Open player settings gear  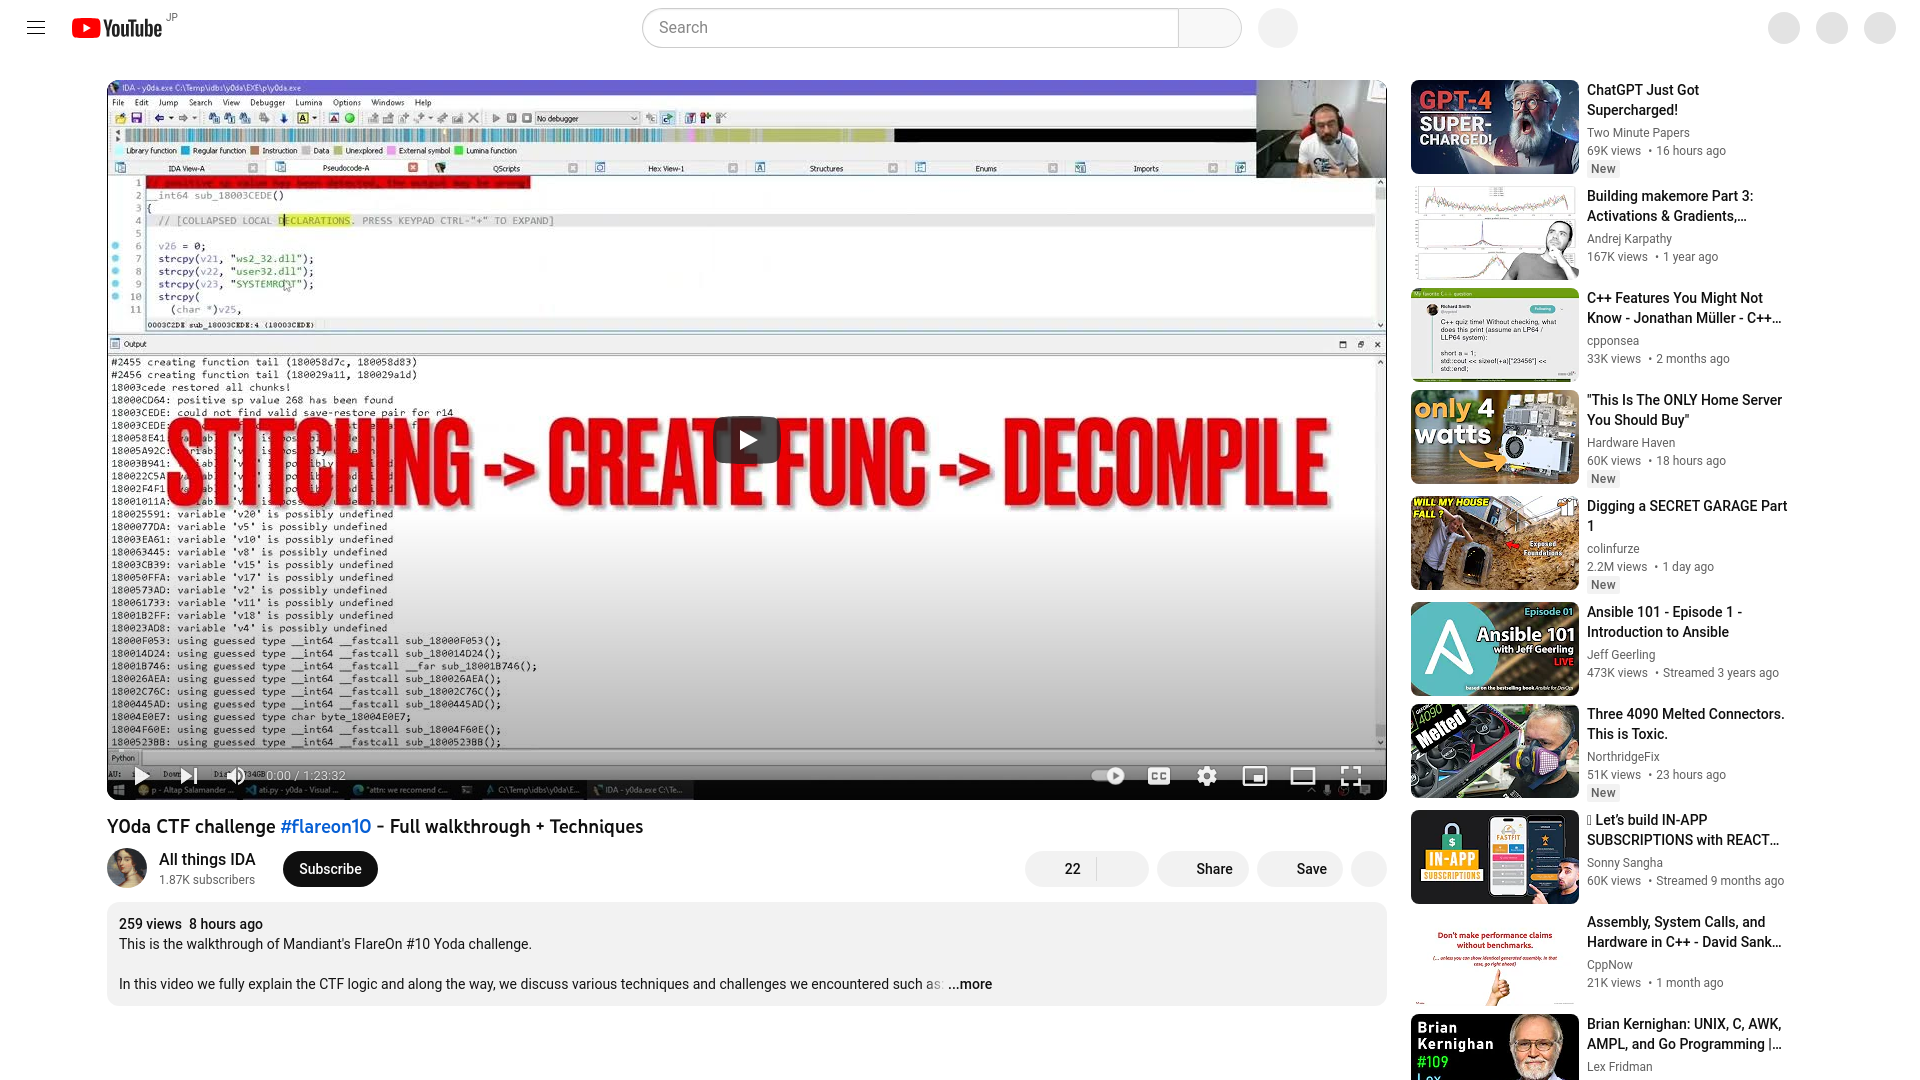[x=1207, y=776]
